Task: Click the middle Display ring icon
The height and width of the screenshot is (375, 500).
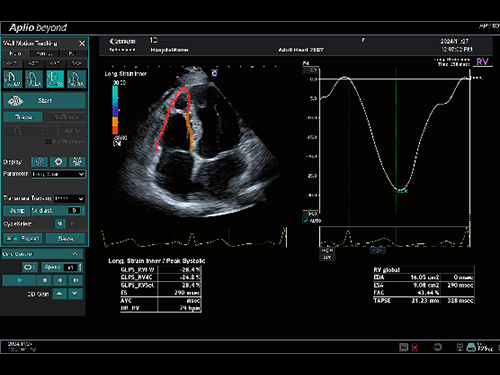Action: point(58,162)
